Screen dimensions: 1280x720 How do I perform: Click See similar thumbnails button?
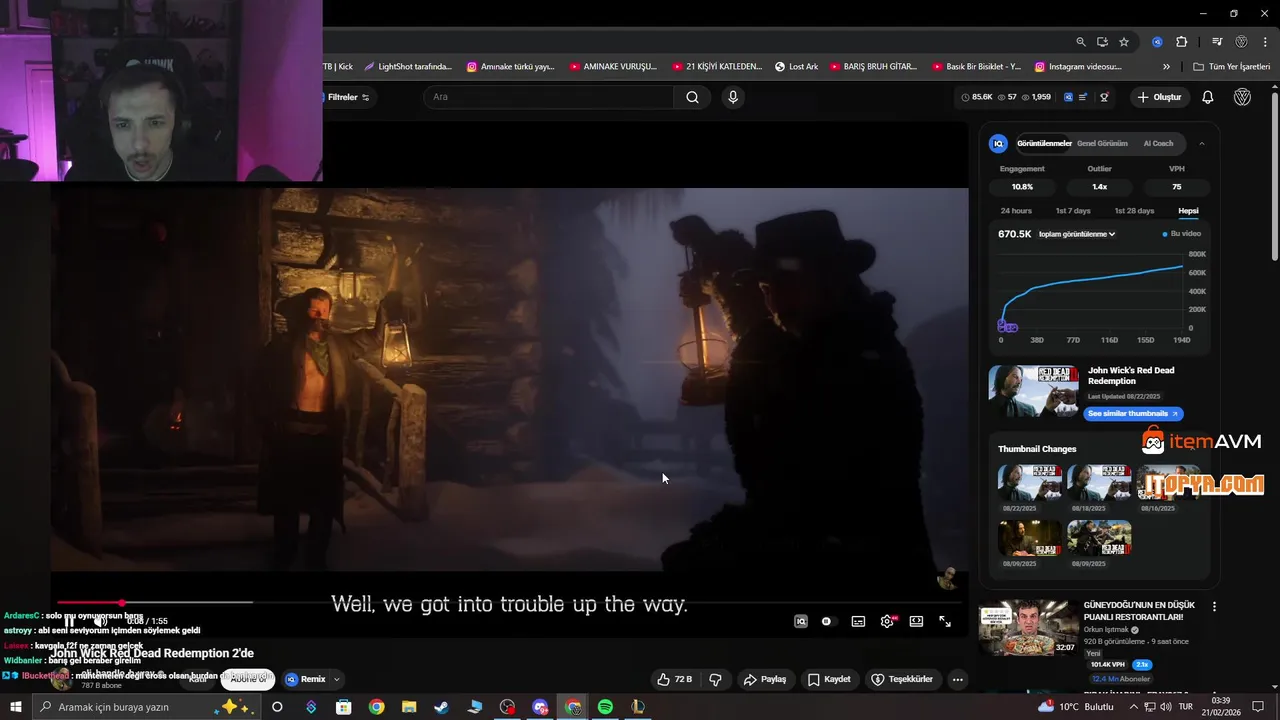click(x=1133, y=413)
